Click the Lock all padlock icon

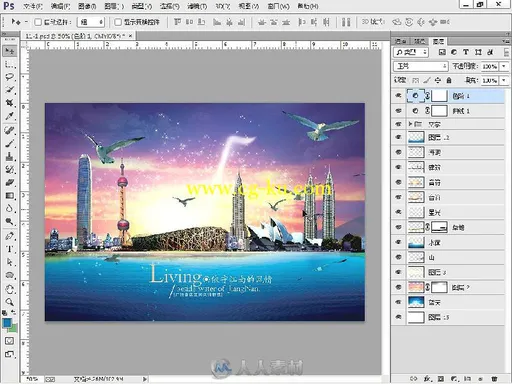tap(449, 80)
